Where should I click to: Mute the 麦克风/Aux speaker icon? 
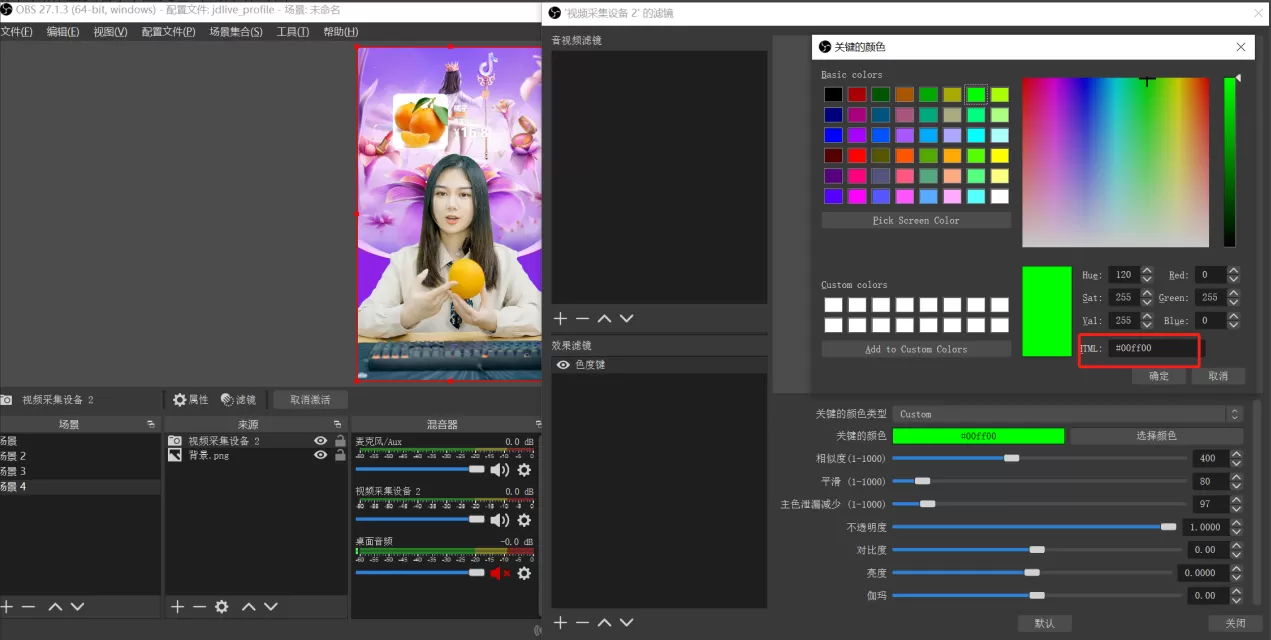[x=499, y=470]
